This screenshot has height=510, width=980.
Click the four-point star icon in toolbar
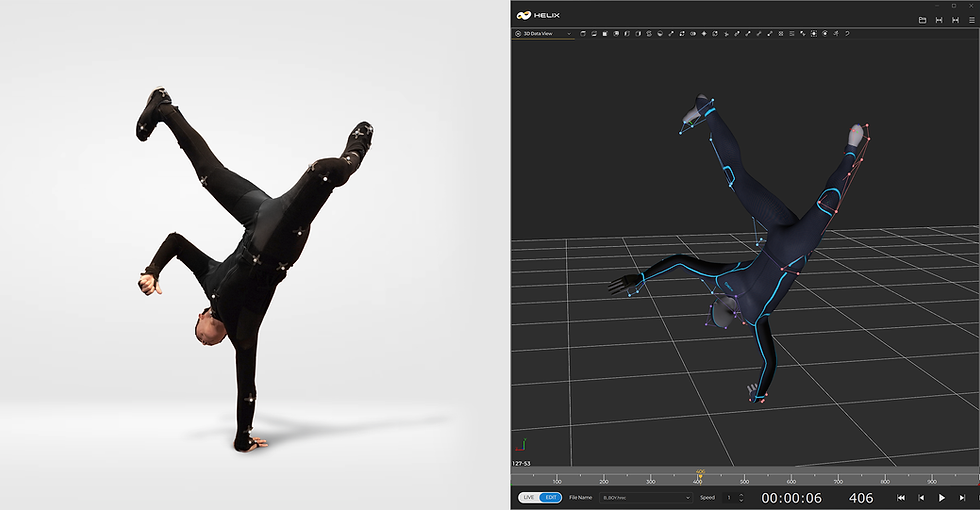pos(704,34)
